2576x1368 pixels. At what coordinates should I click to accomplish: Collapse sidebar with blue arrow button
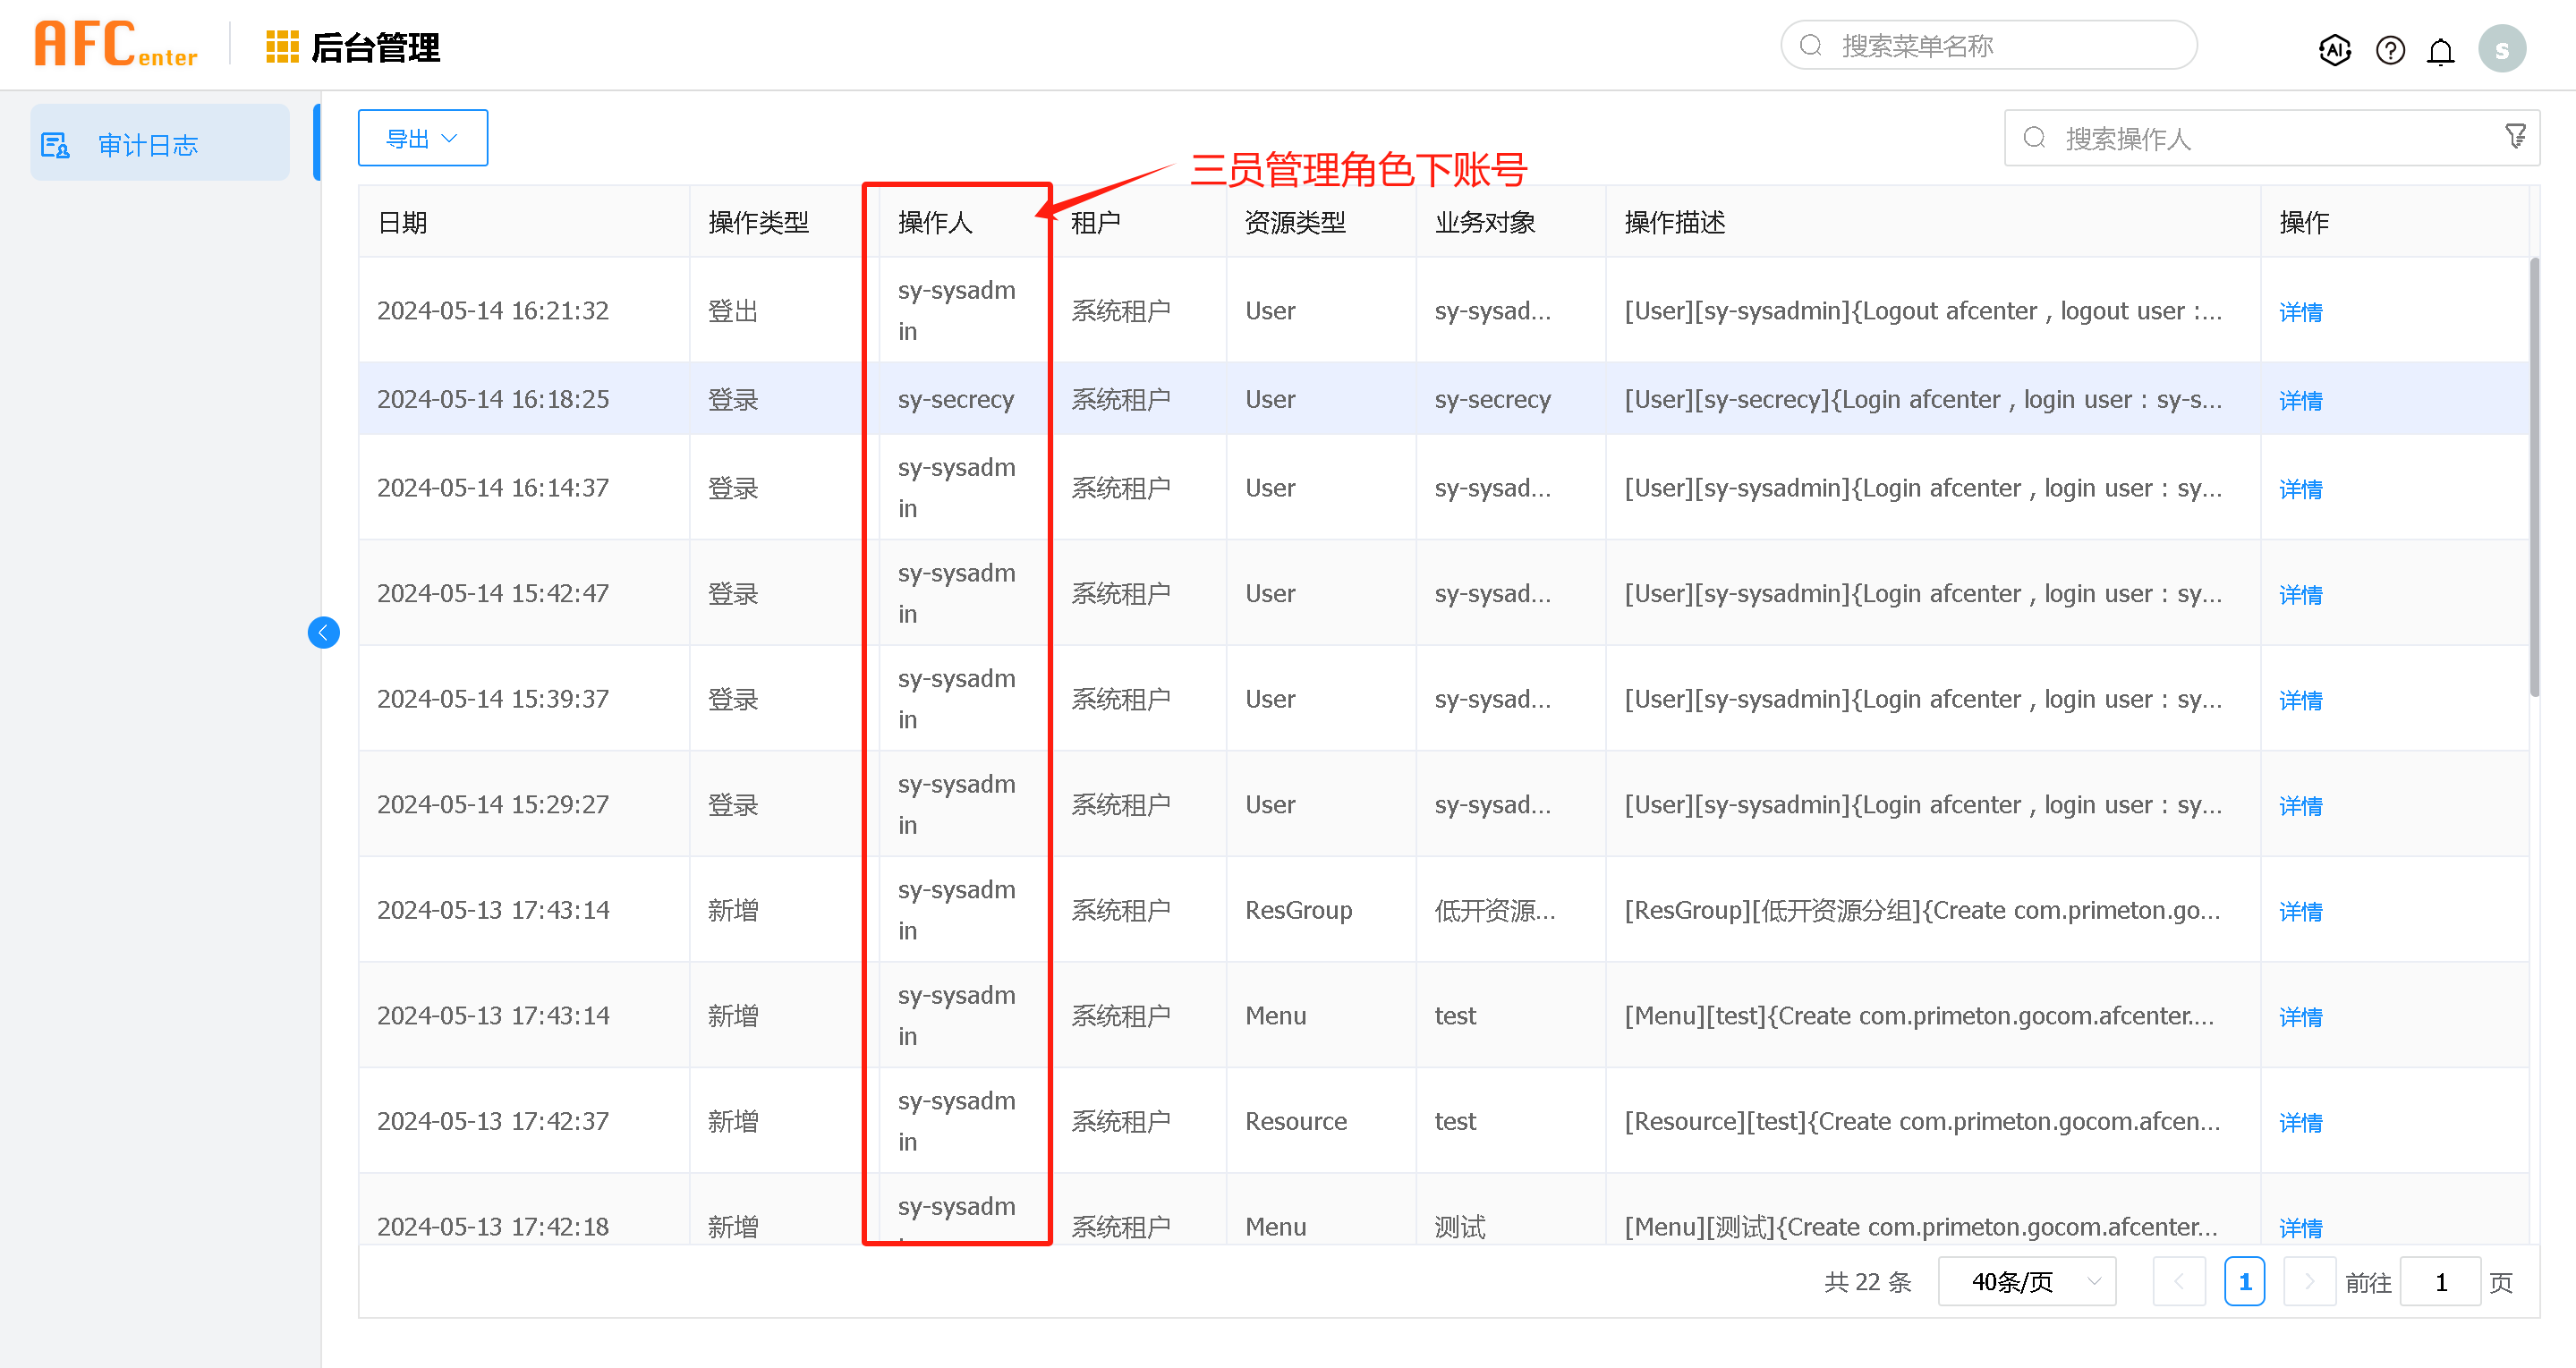pos(323,632)
